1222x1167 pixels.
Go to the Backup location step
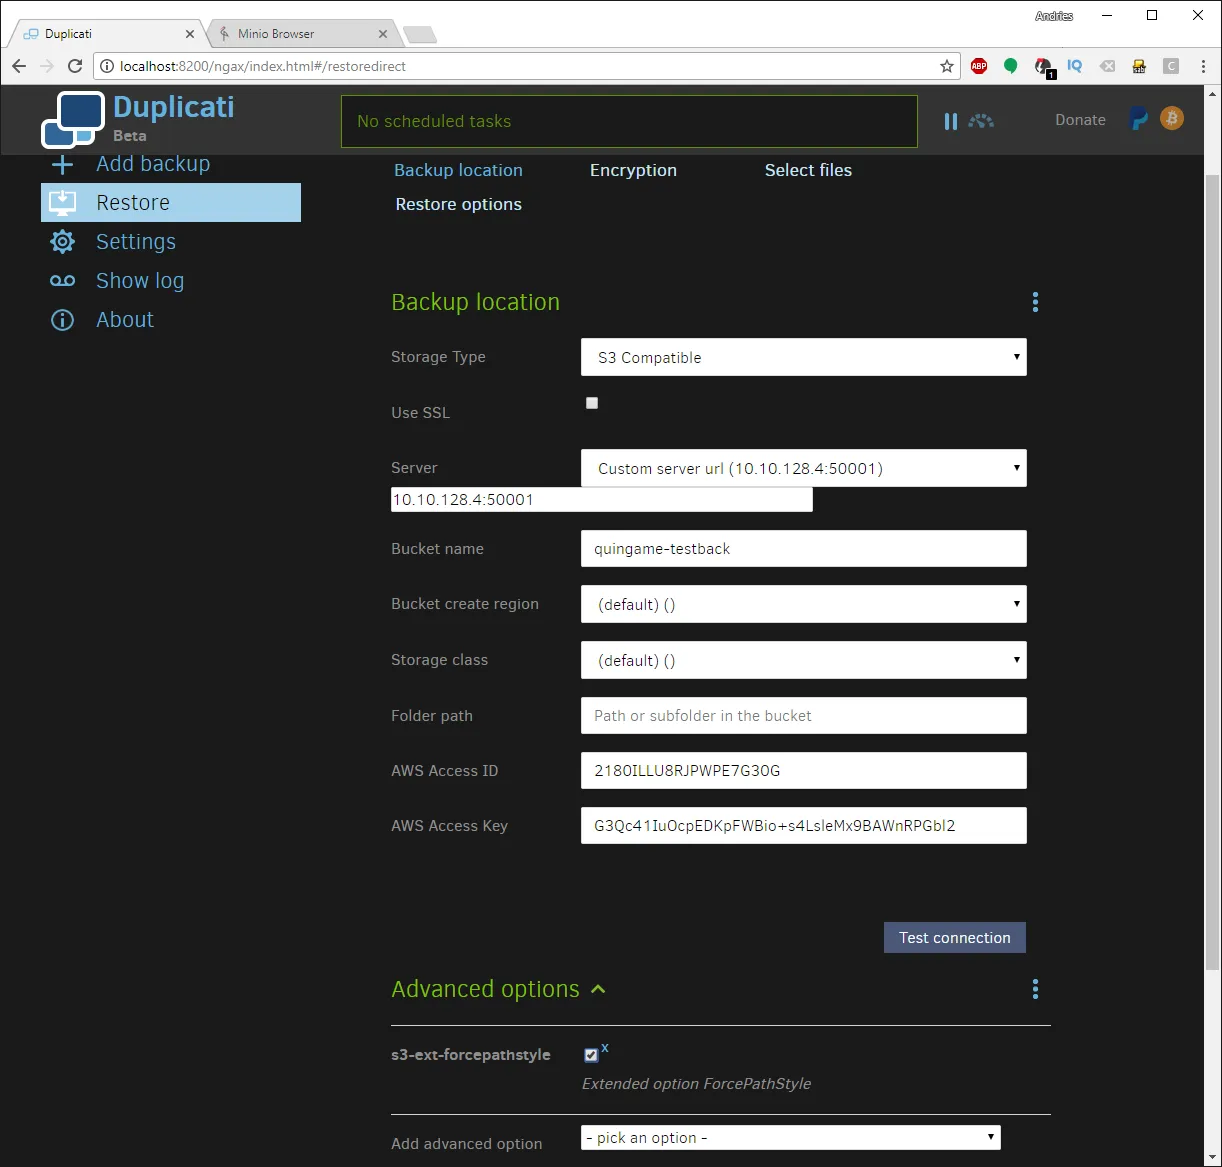pyautogui.click(x=458, y=170)
